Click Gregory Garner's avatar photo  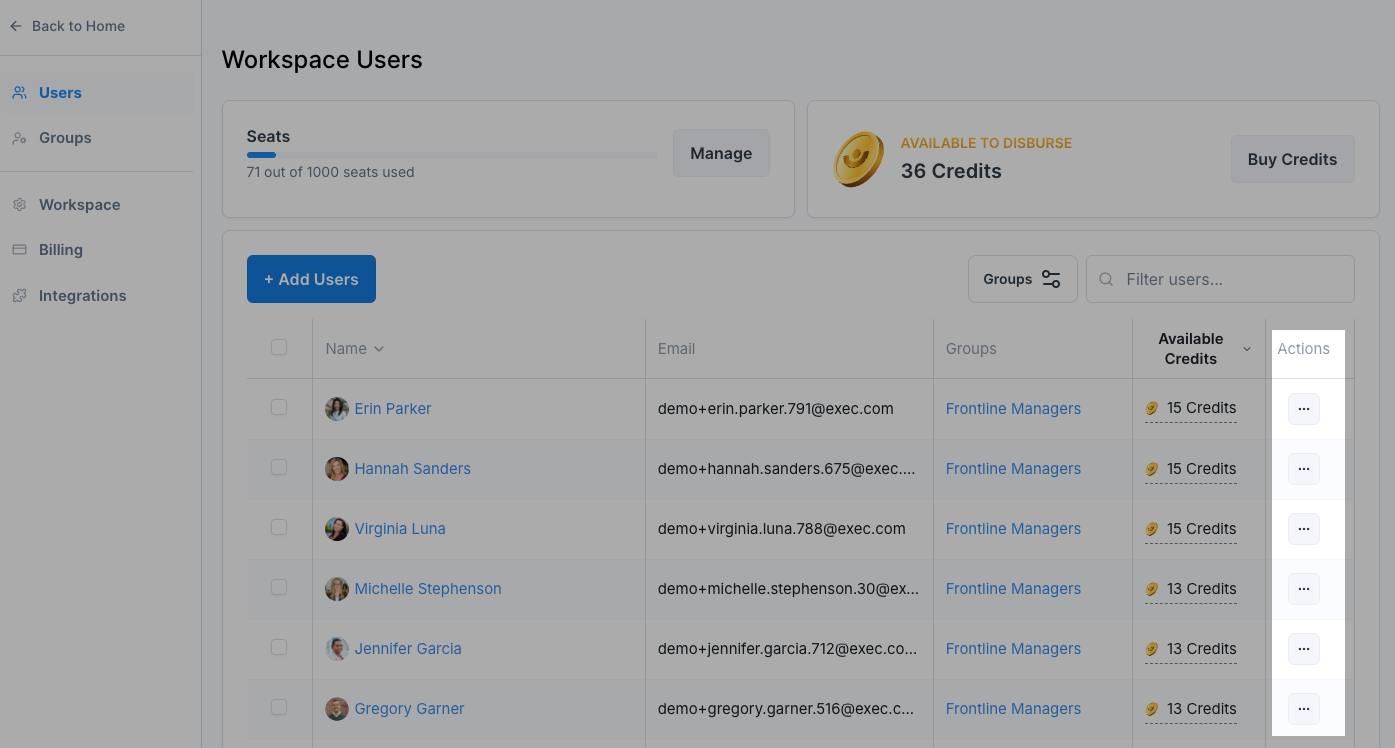[337, 709]
